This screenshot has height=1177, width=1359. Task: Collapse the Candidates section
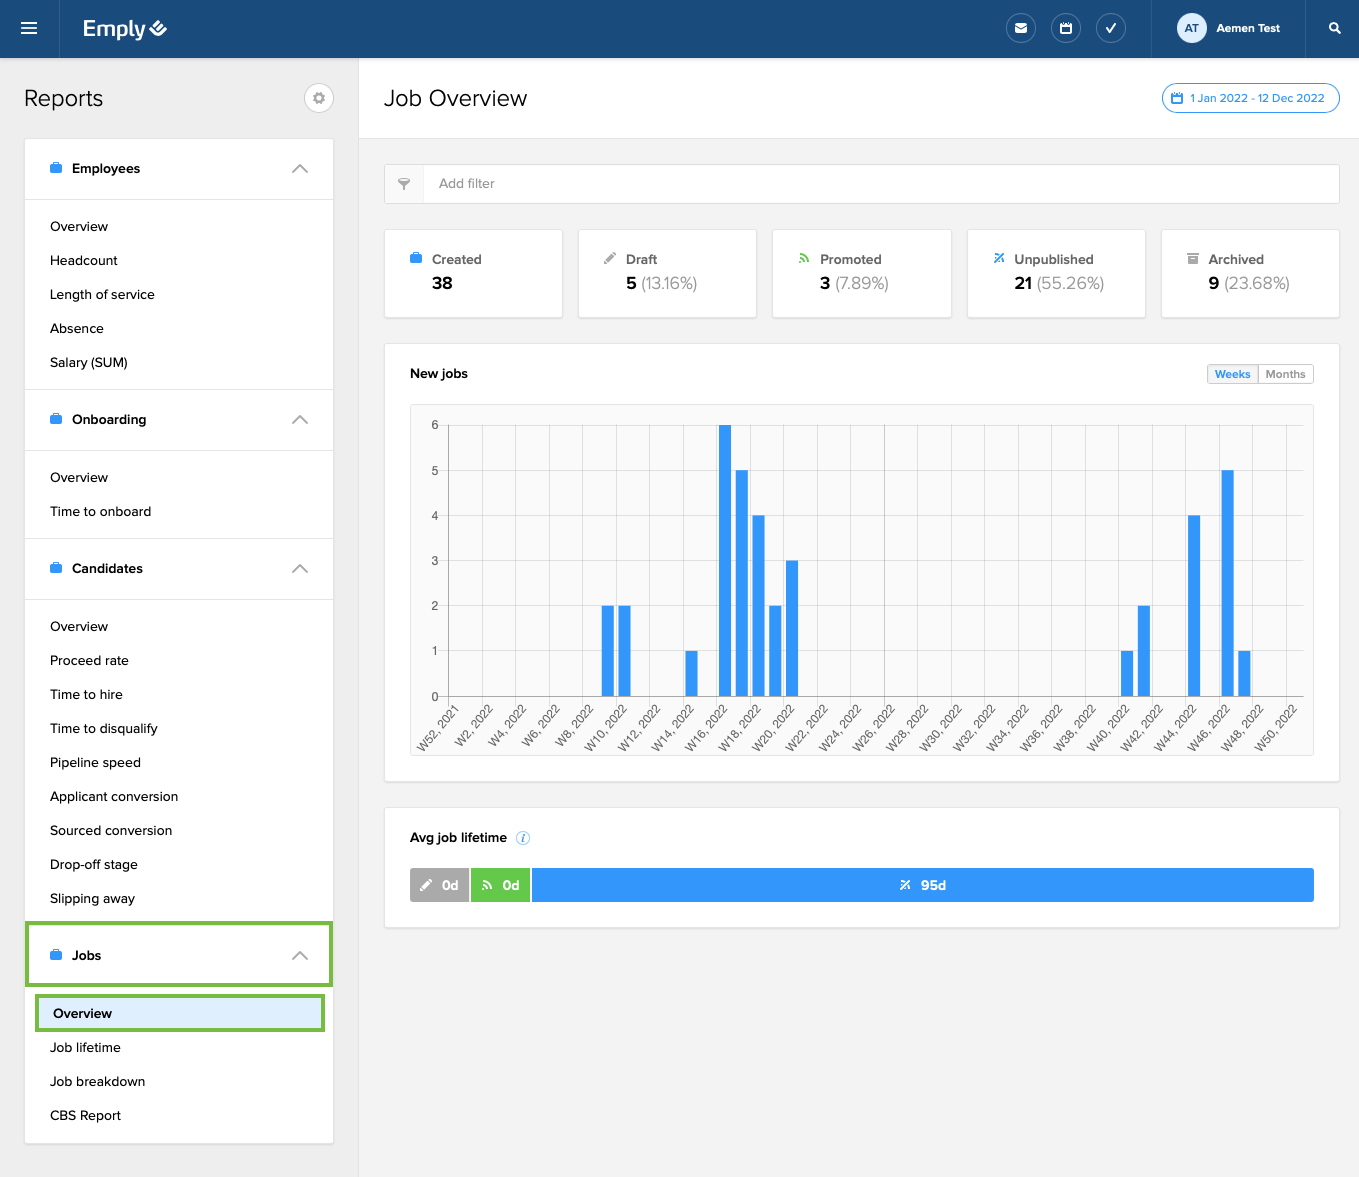click(x=299, y=569)
